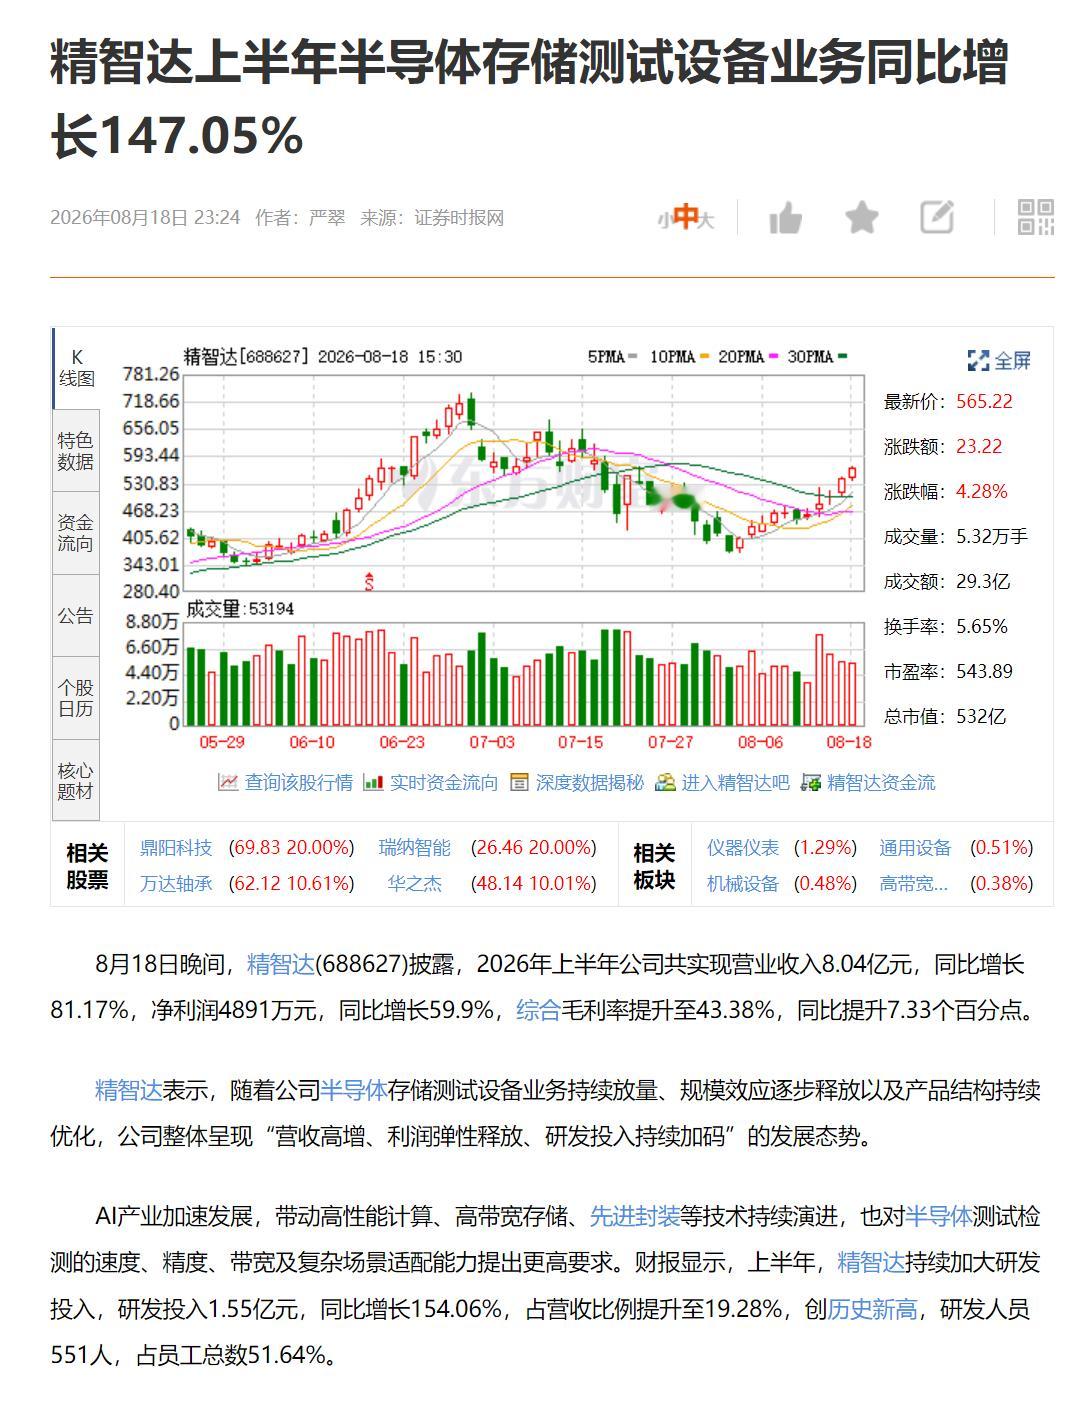Screen dimensions: 1083x1401
Task: Open sector 高带宽…
Action: [x=914, y=883]
